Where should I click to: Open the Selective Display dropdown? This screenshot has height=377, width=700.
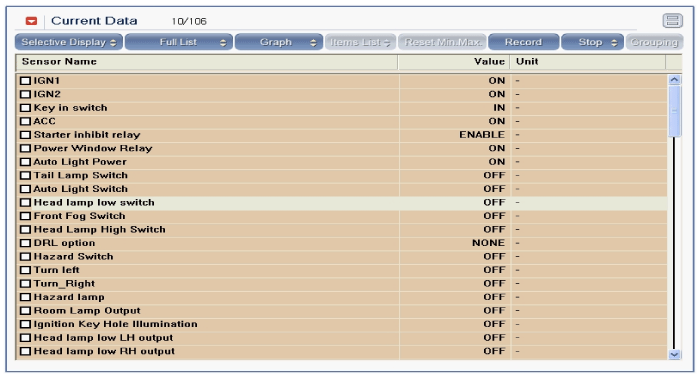[68, 42]
